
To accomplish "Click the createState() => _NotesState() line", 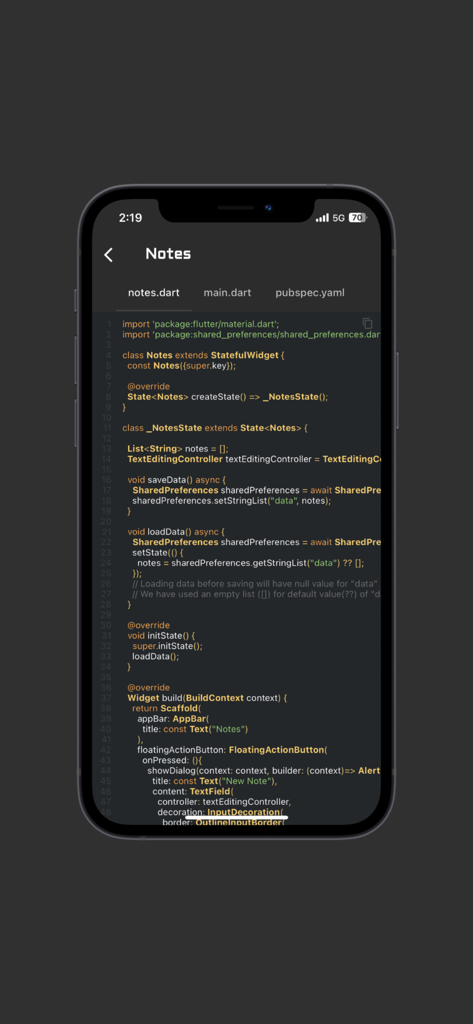I will [227, 396].
